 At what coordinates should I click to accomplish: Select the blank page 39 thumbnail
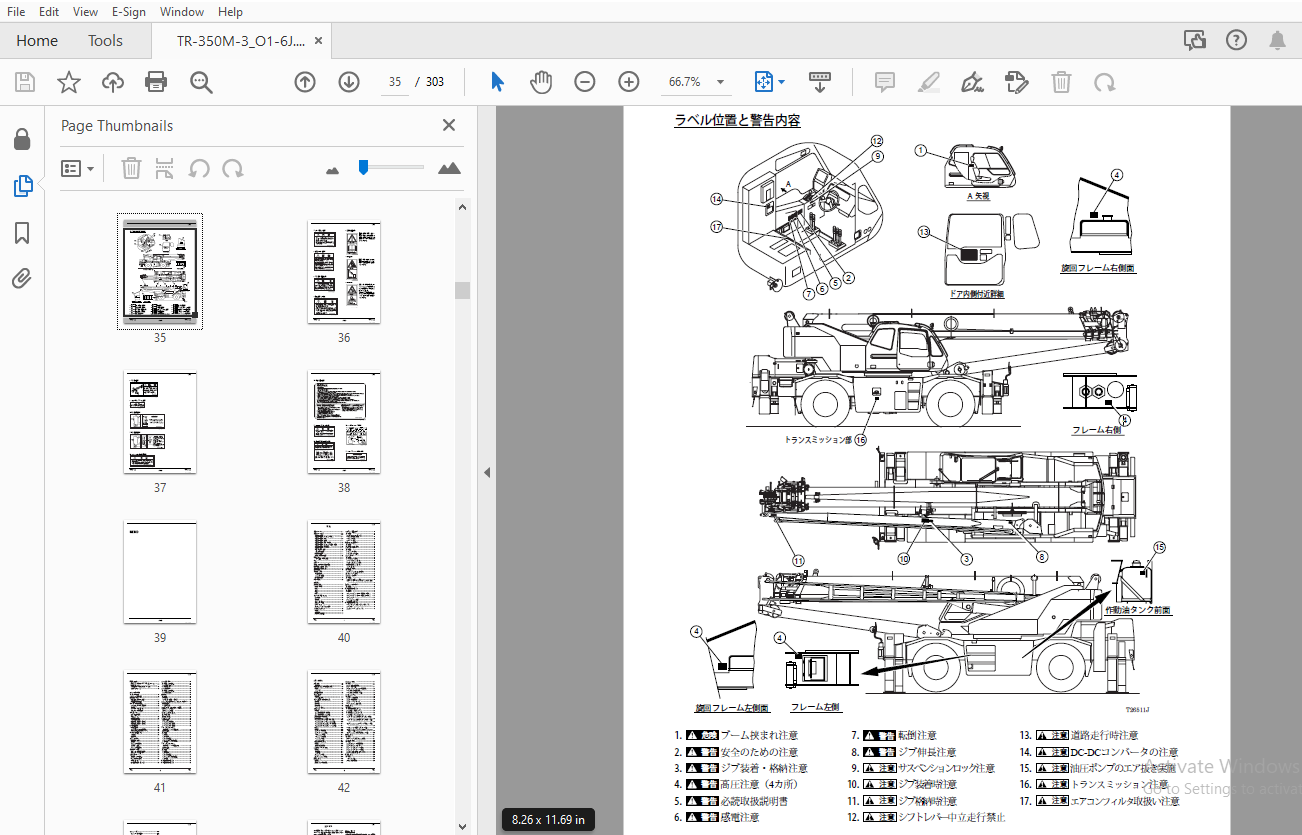(160, 573)
